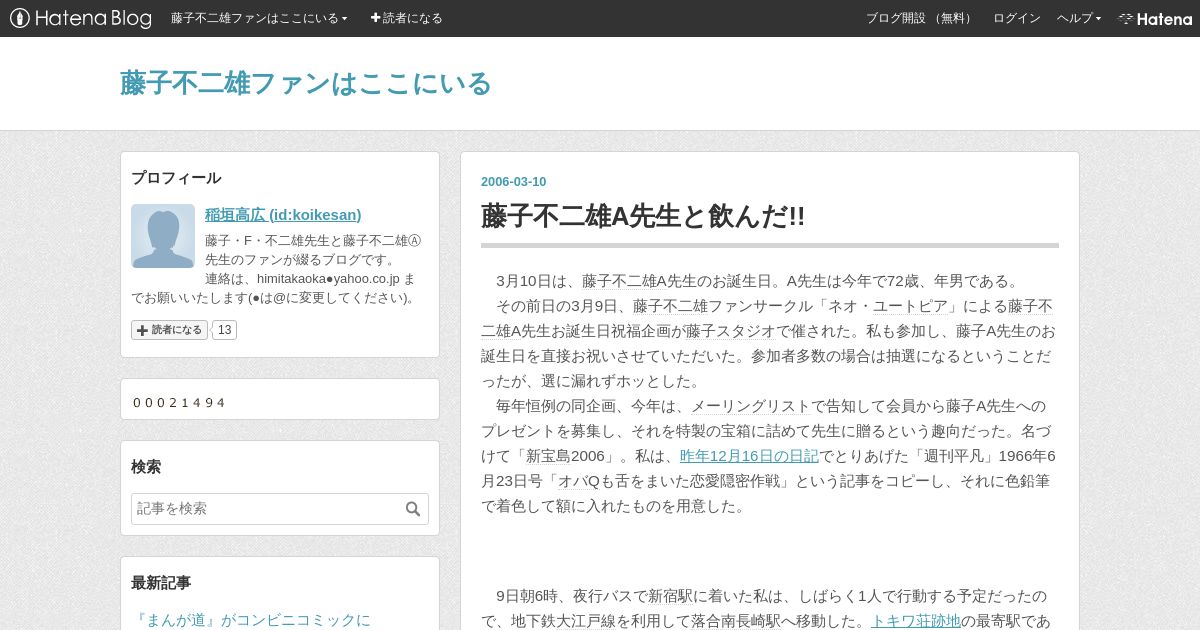Click the profile avatar image

(x=163, y=236)
